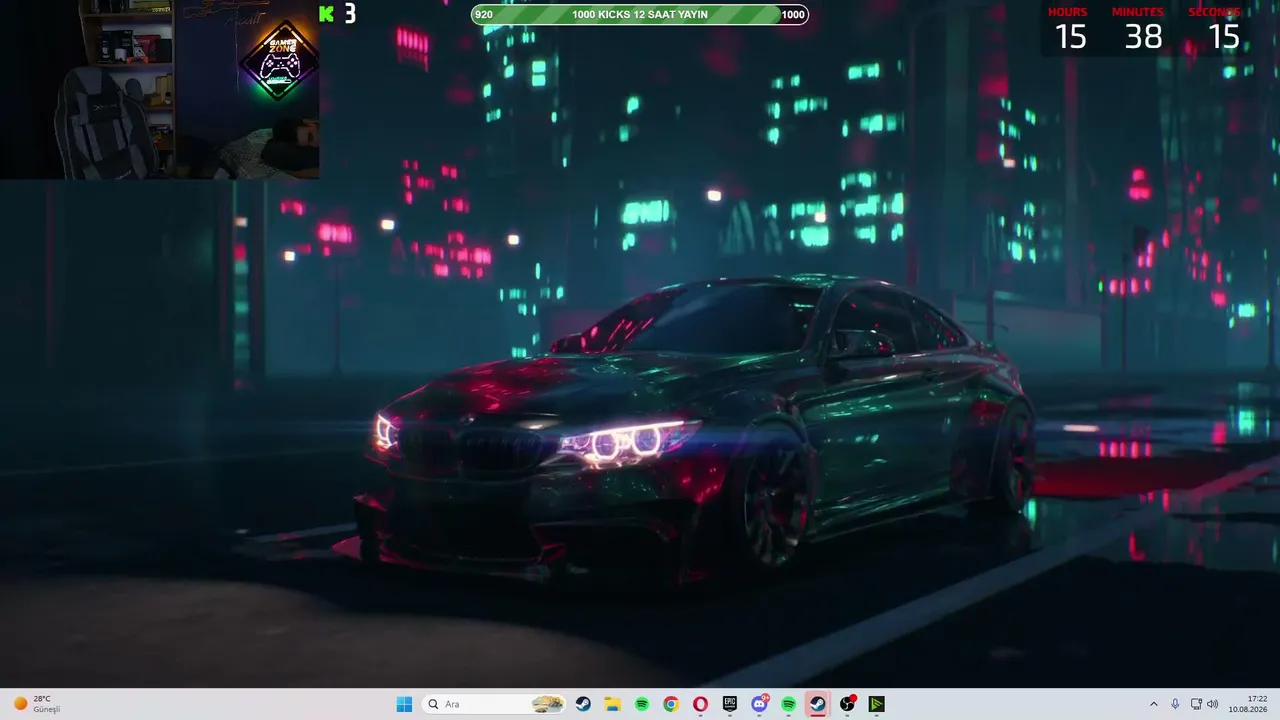
Task: Click the green Kick logo at top left
Action: click(326, 13)
